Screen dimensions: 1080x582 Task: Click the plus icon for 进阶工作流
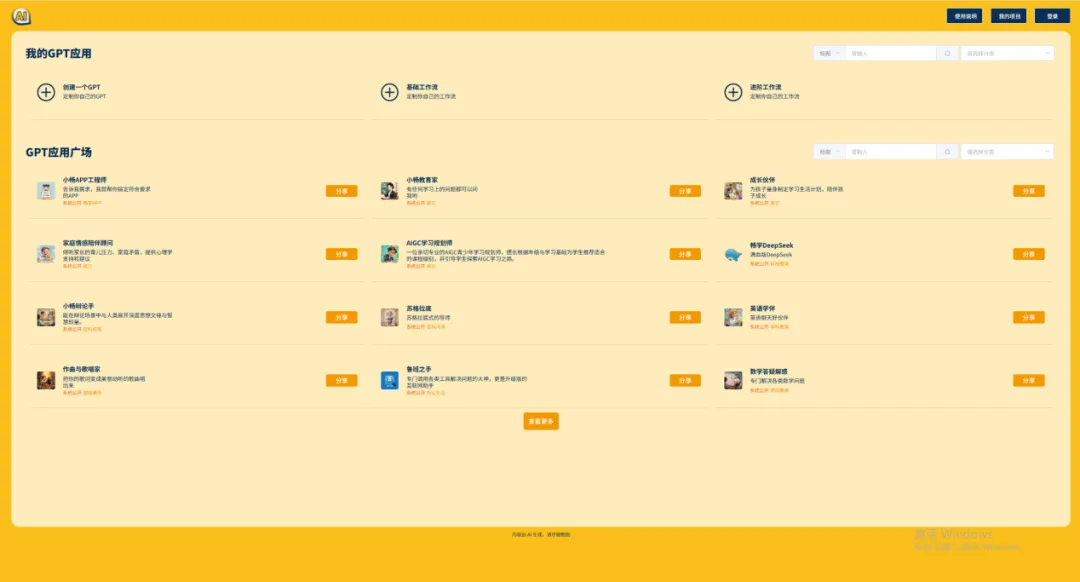(x=733, y=92)
